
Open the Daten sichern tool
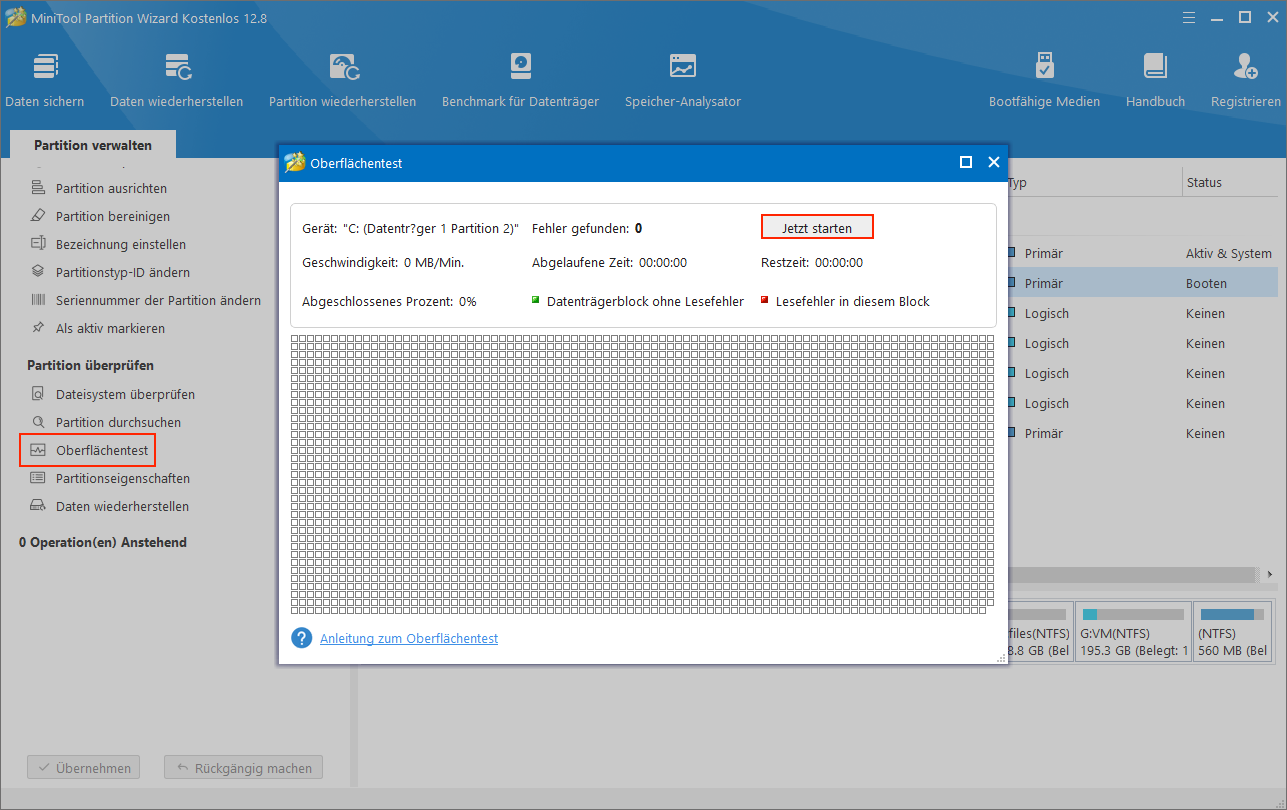click(x=45, y=79)
